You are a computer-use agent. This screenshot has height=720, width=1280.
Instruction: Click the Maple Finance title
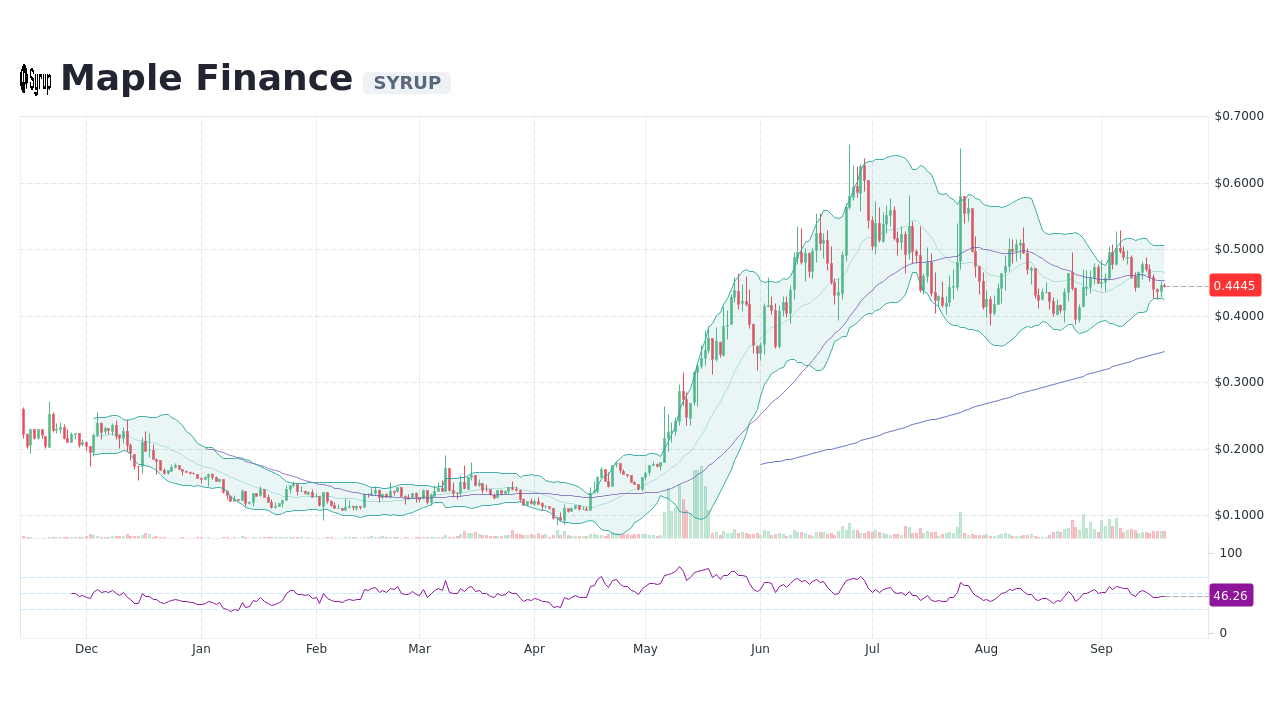point(205,77)
